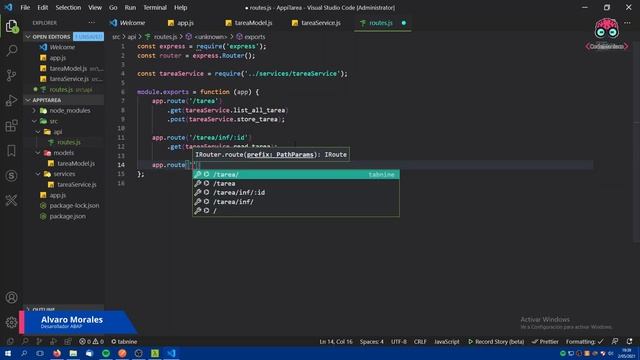
Task: Open the Selection menu
Action: click(x=68, y=7)
